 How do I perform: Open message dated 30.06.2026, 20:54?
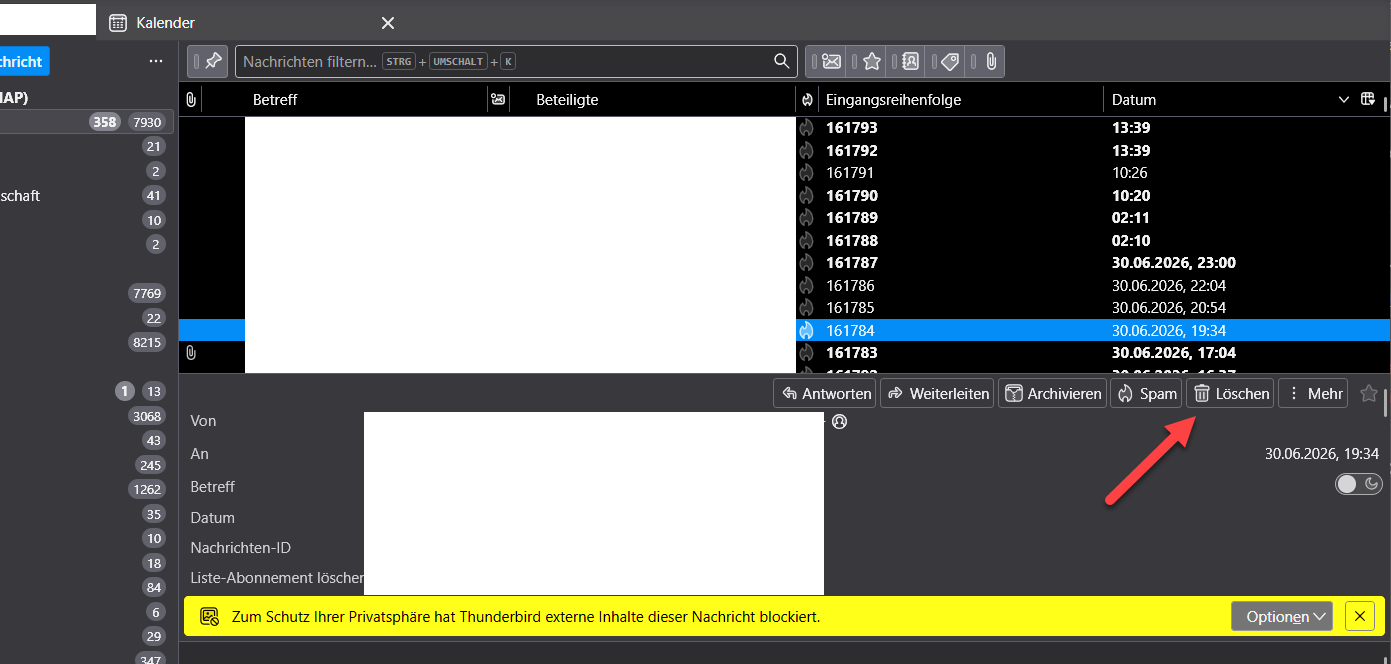(x=784, y=308)
